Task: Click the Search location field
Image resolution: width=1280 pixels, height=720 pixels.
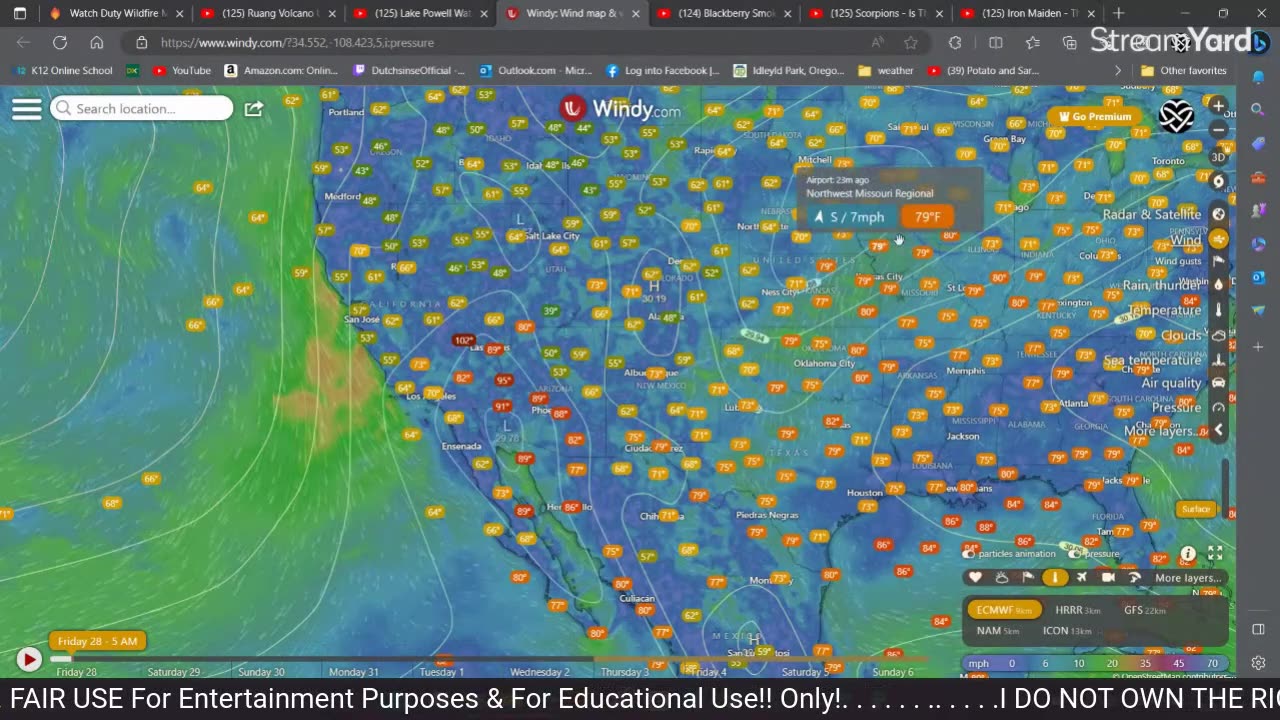Action: click(142, 108)
